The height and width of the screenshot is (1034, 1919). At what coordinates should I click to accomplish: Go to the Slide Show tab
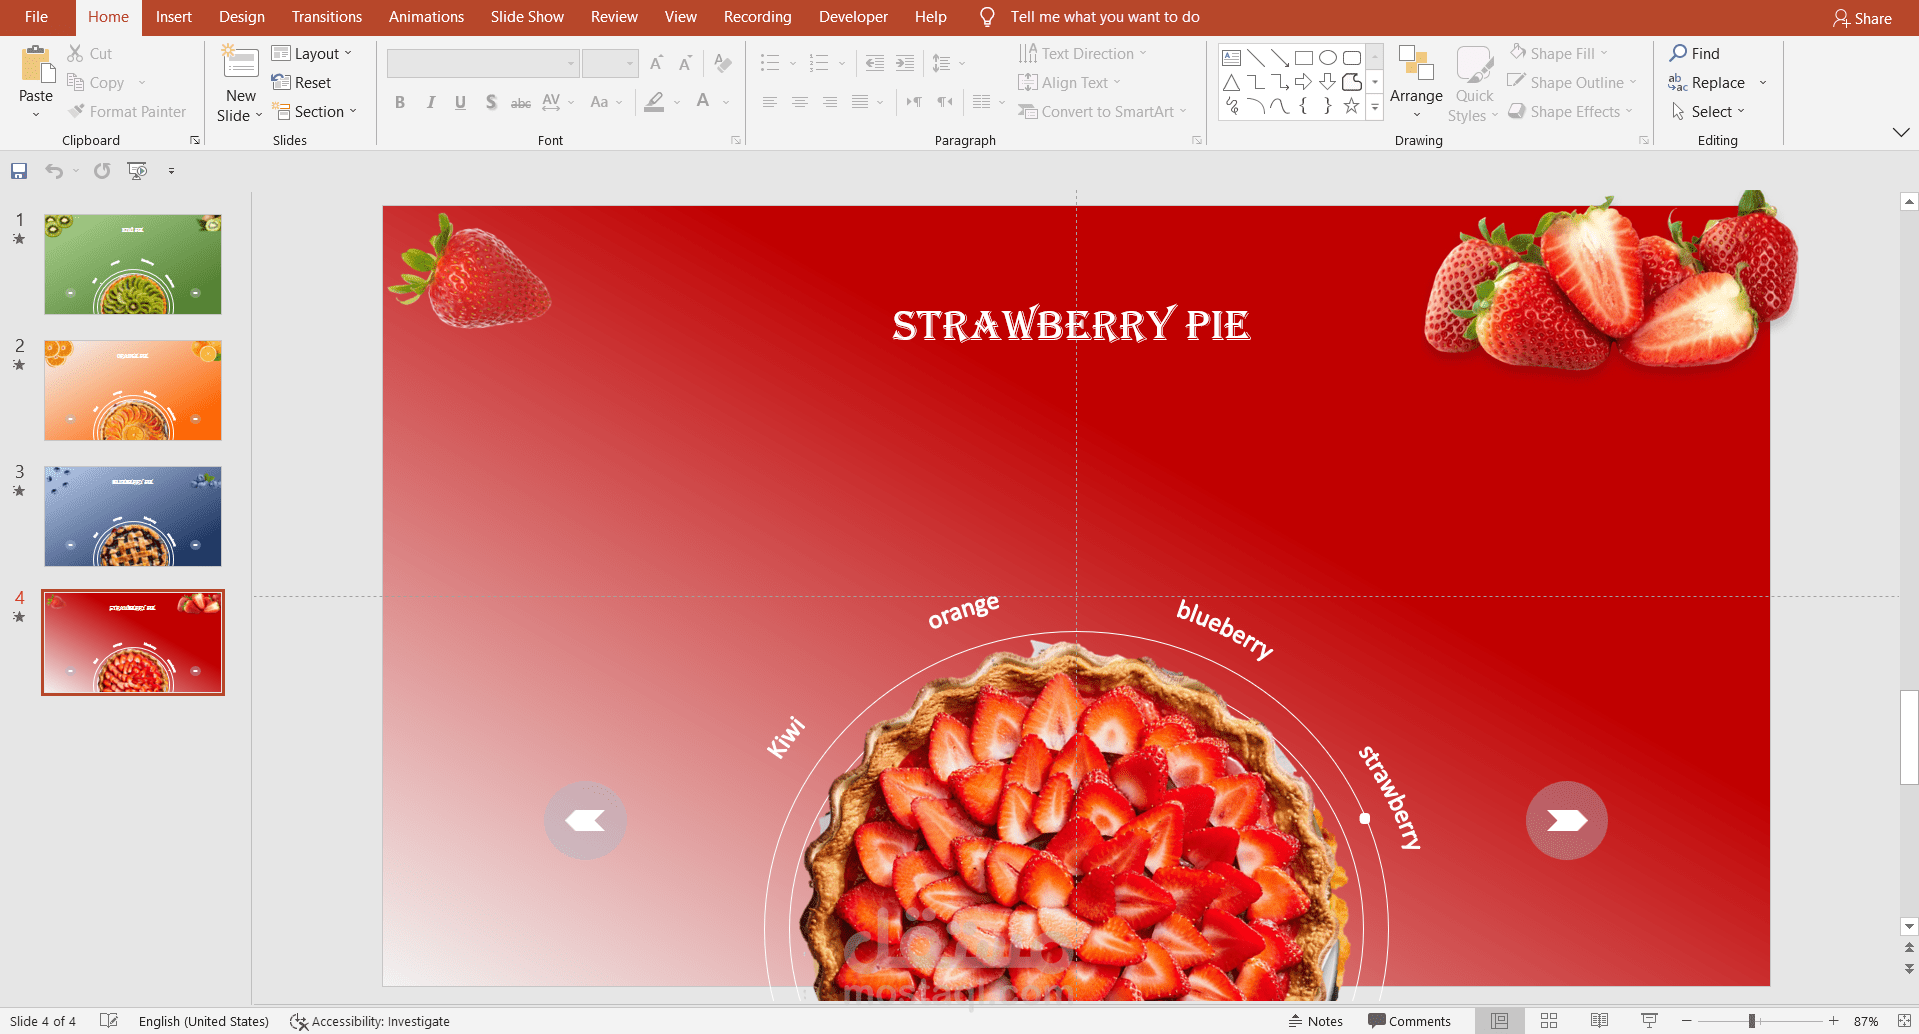528,17
